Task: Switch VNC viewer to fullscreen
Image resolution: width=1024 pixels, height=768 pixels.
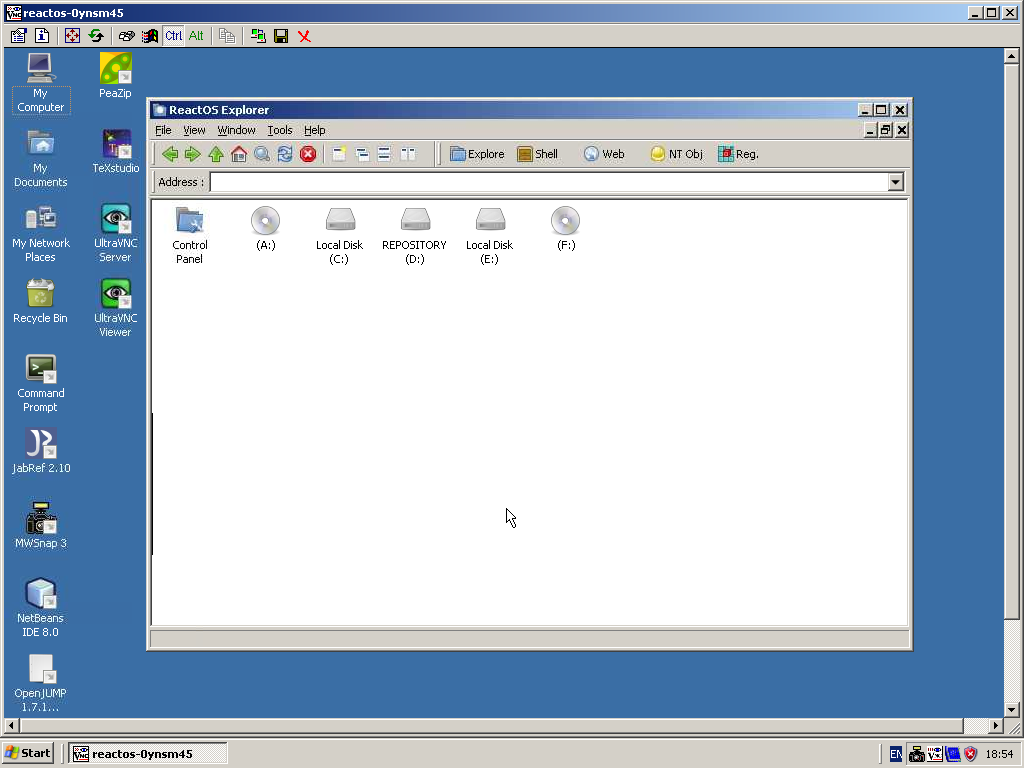Action: pyautogui.click(x=72, y=36)
